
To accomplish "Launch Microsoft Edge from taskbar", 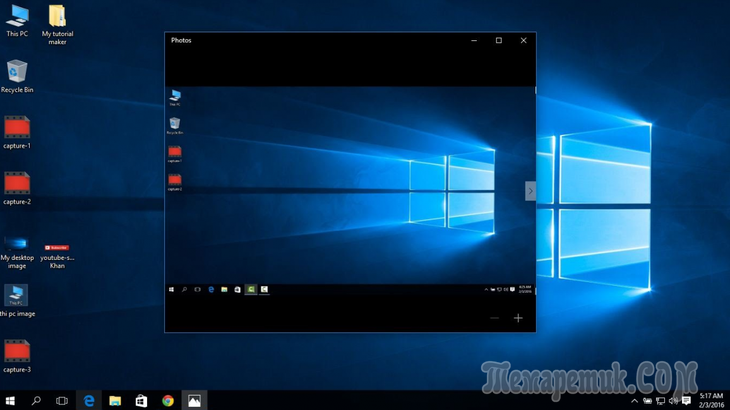I will coord(88,400).
